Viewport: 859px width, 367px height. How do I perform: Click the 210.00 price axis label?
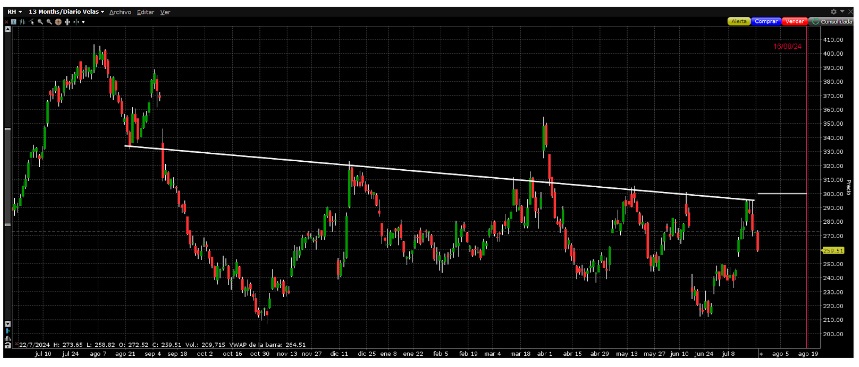[832, 320]
